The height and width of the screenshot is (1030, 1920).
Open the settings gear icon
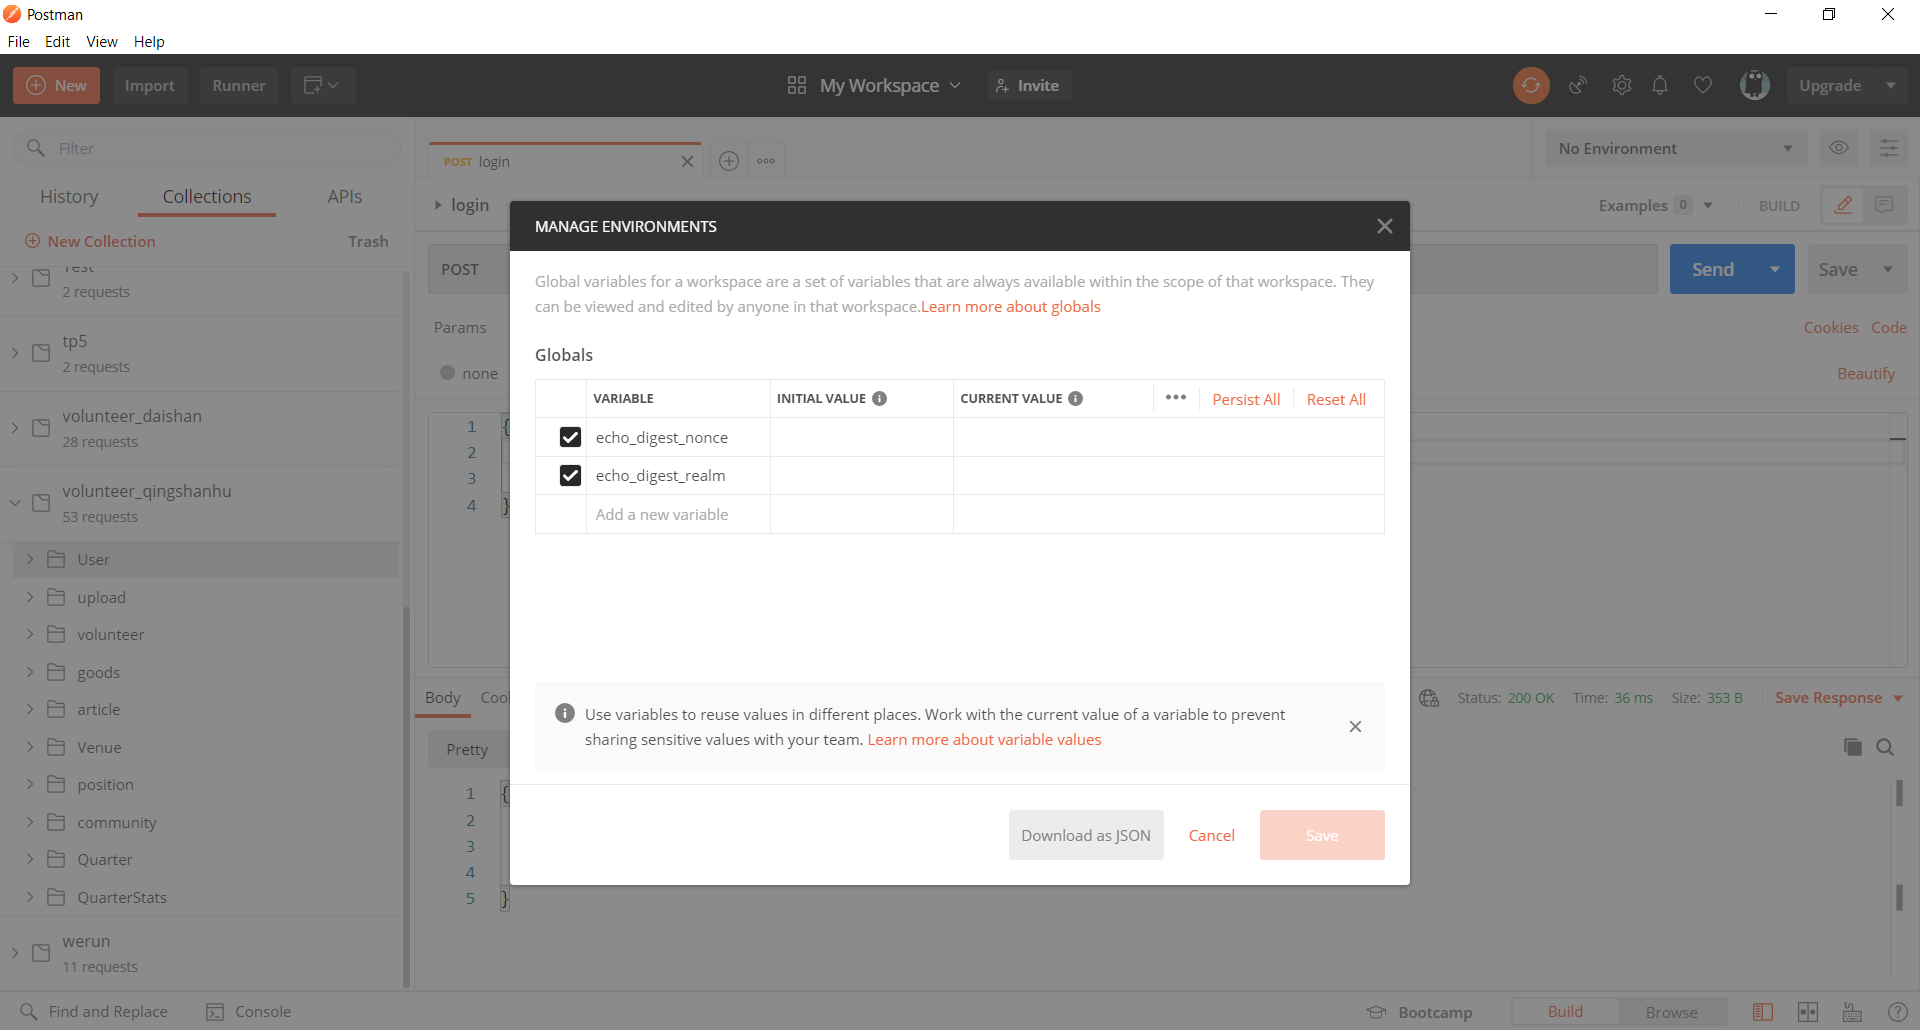coord(1621,86)
